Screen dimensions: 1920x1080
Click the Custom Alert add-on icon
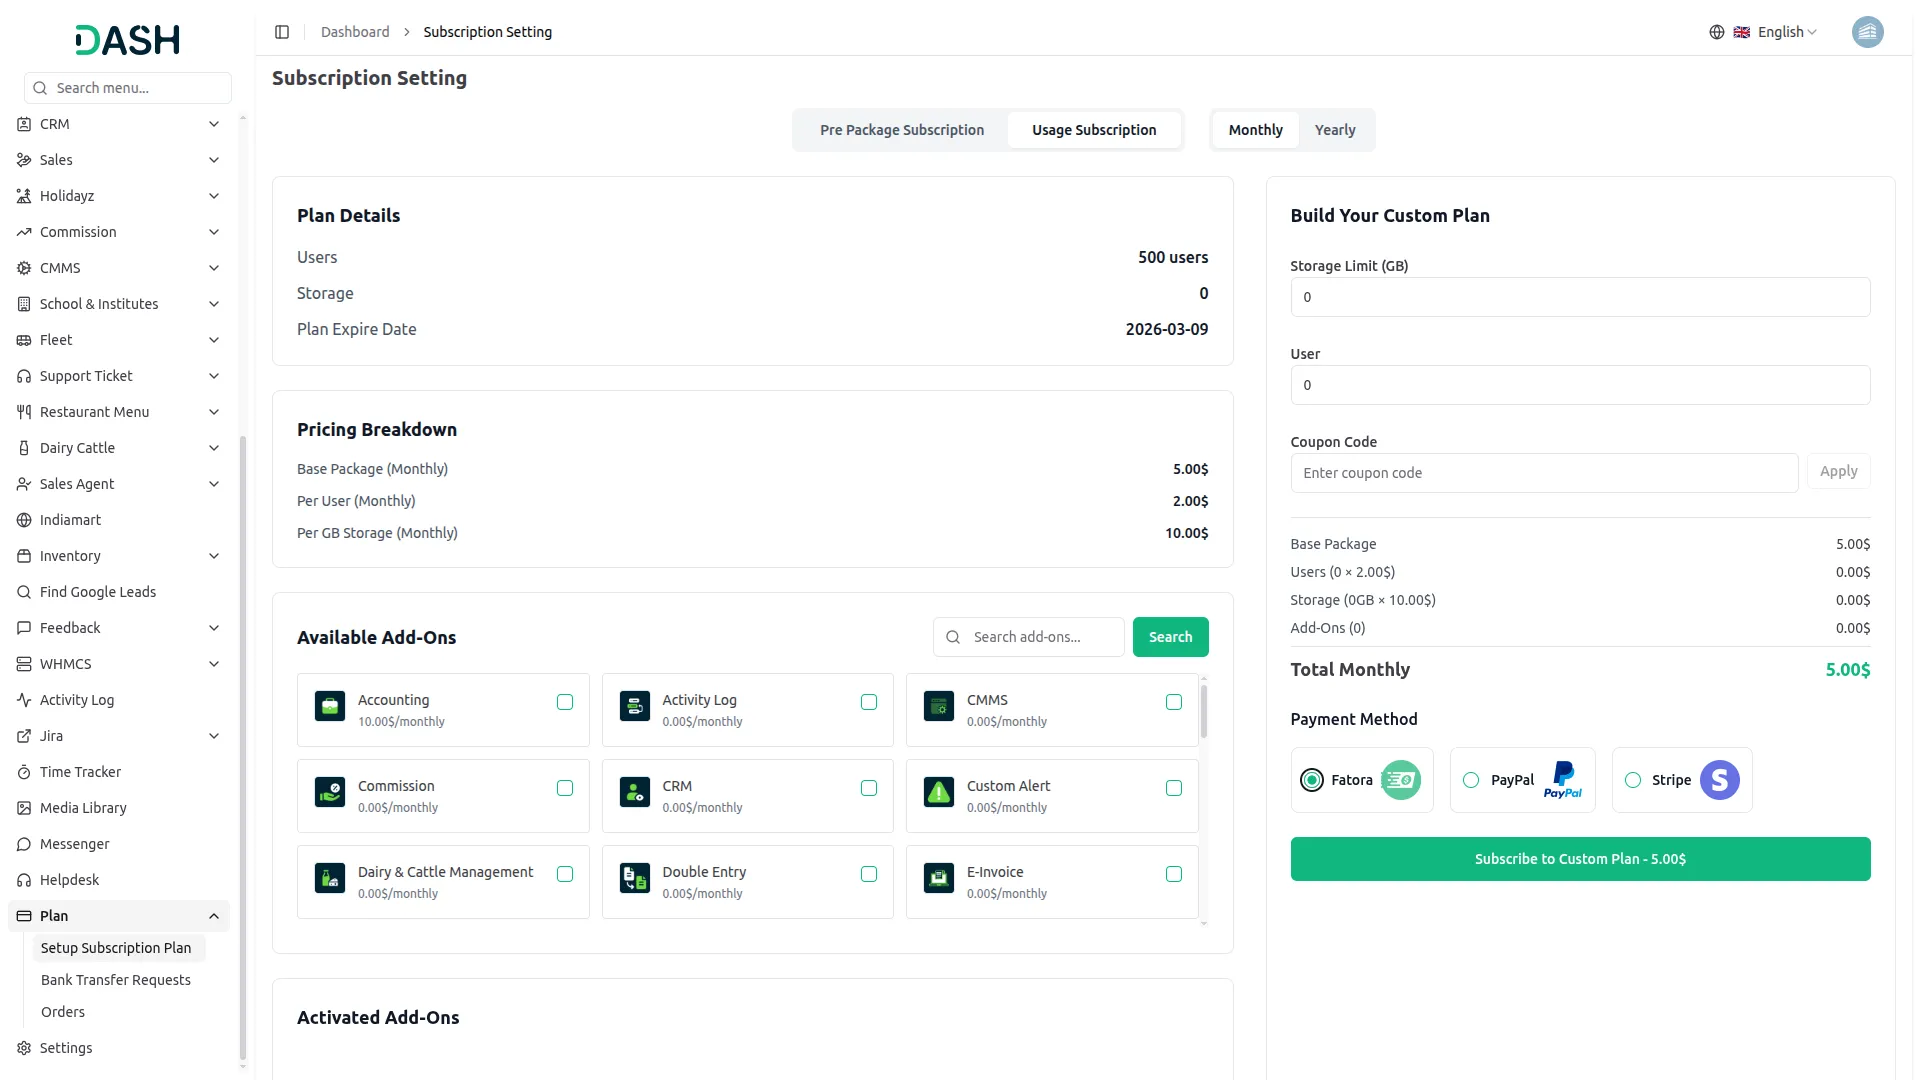(939, 792)
